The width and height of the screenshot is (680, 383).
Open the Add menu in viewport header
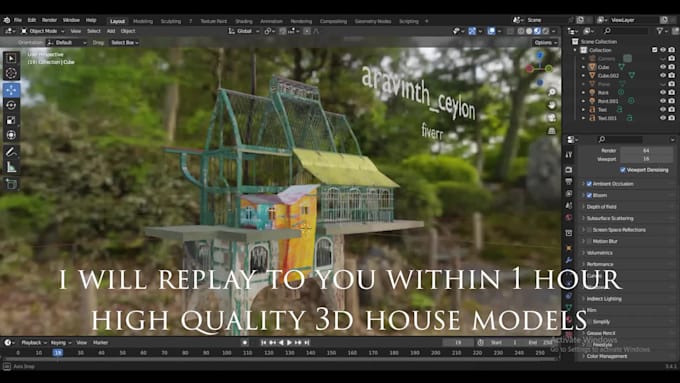coord(111,31)
